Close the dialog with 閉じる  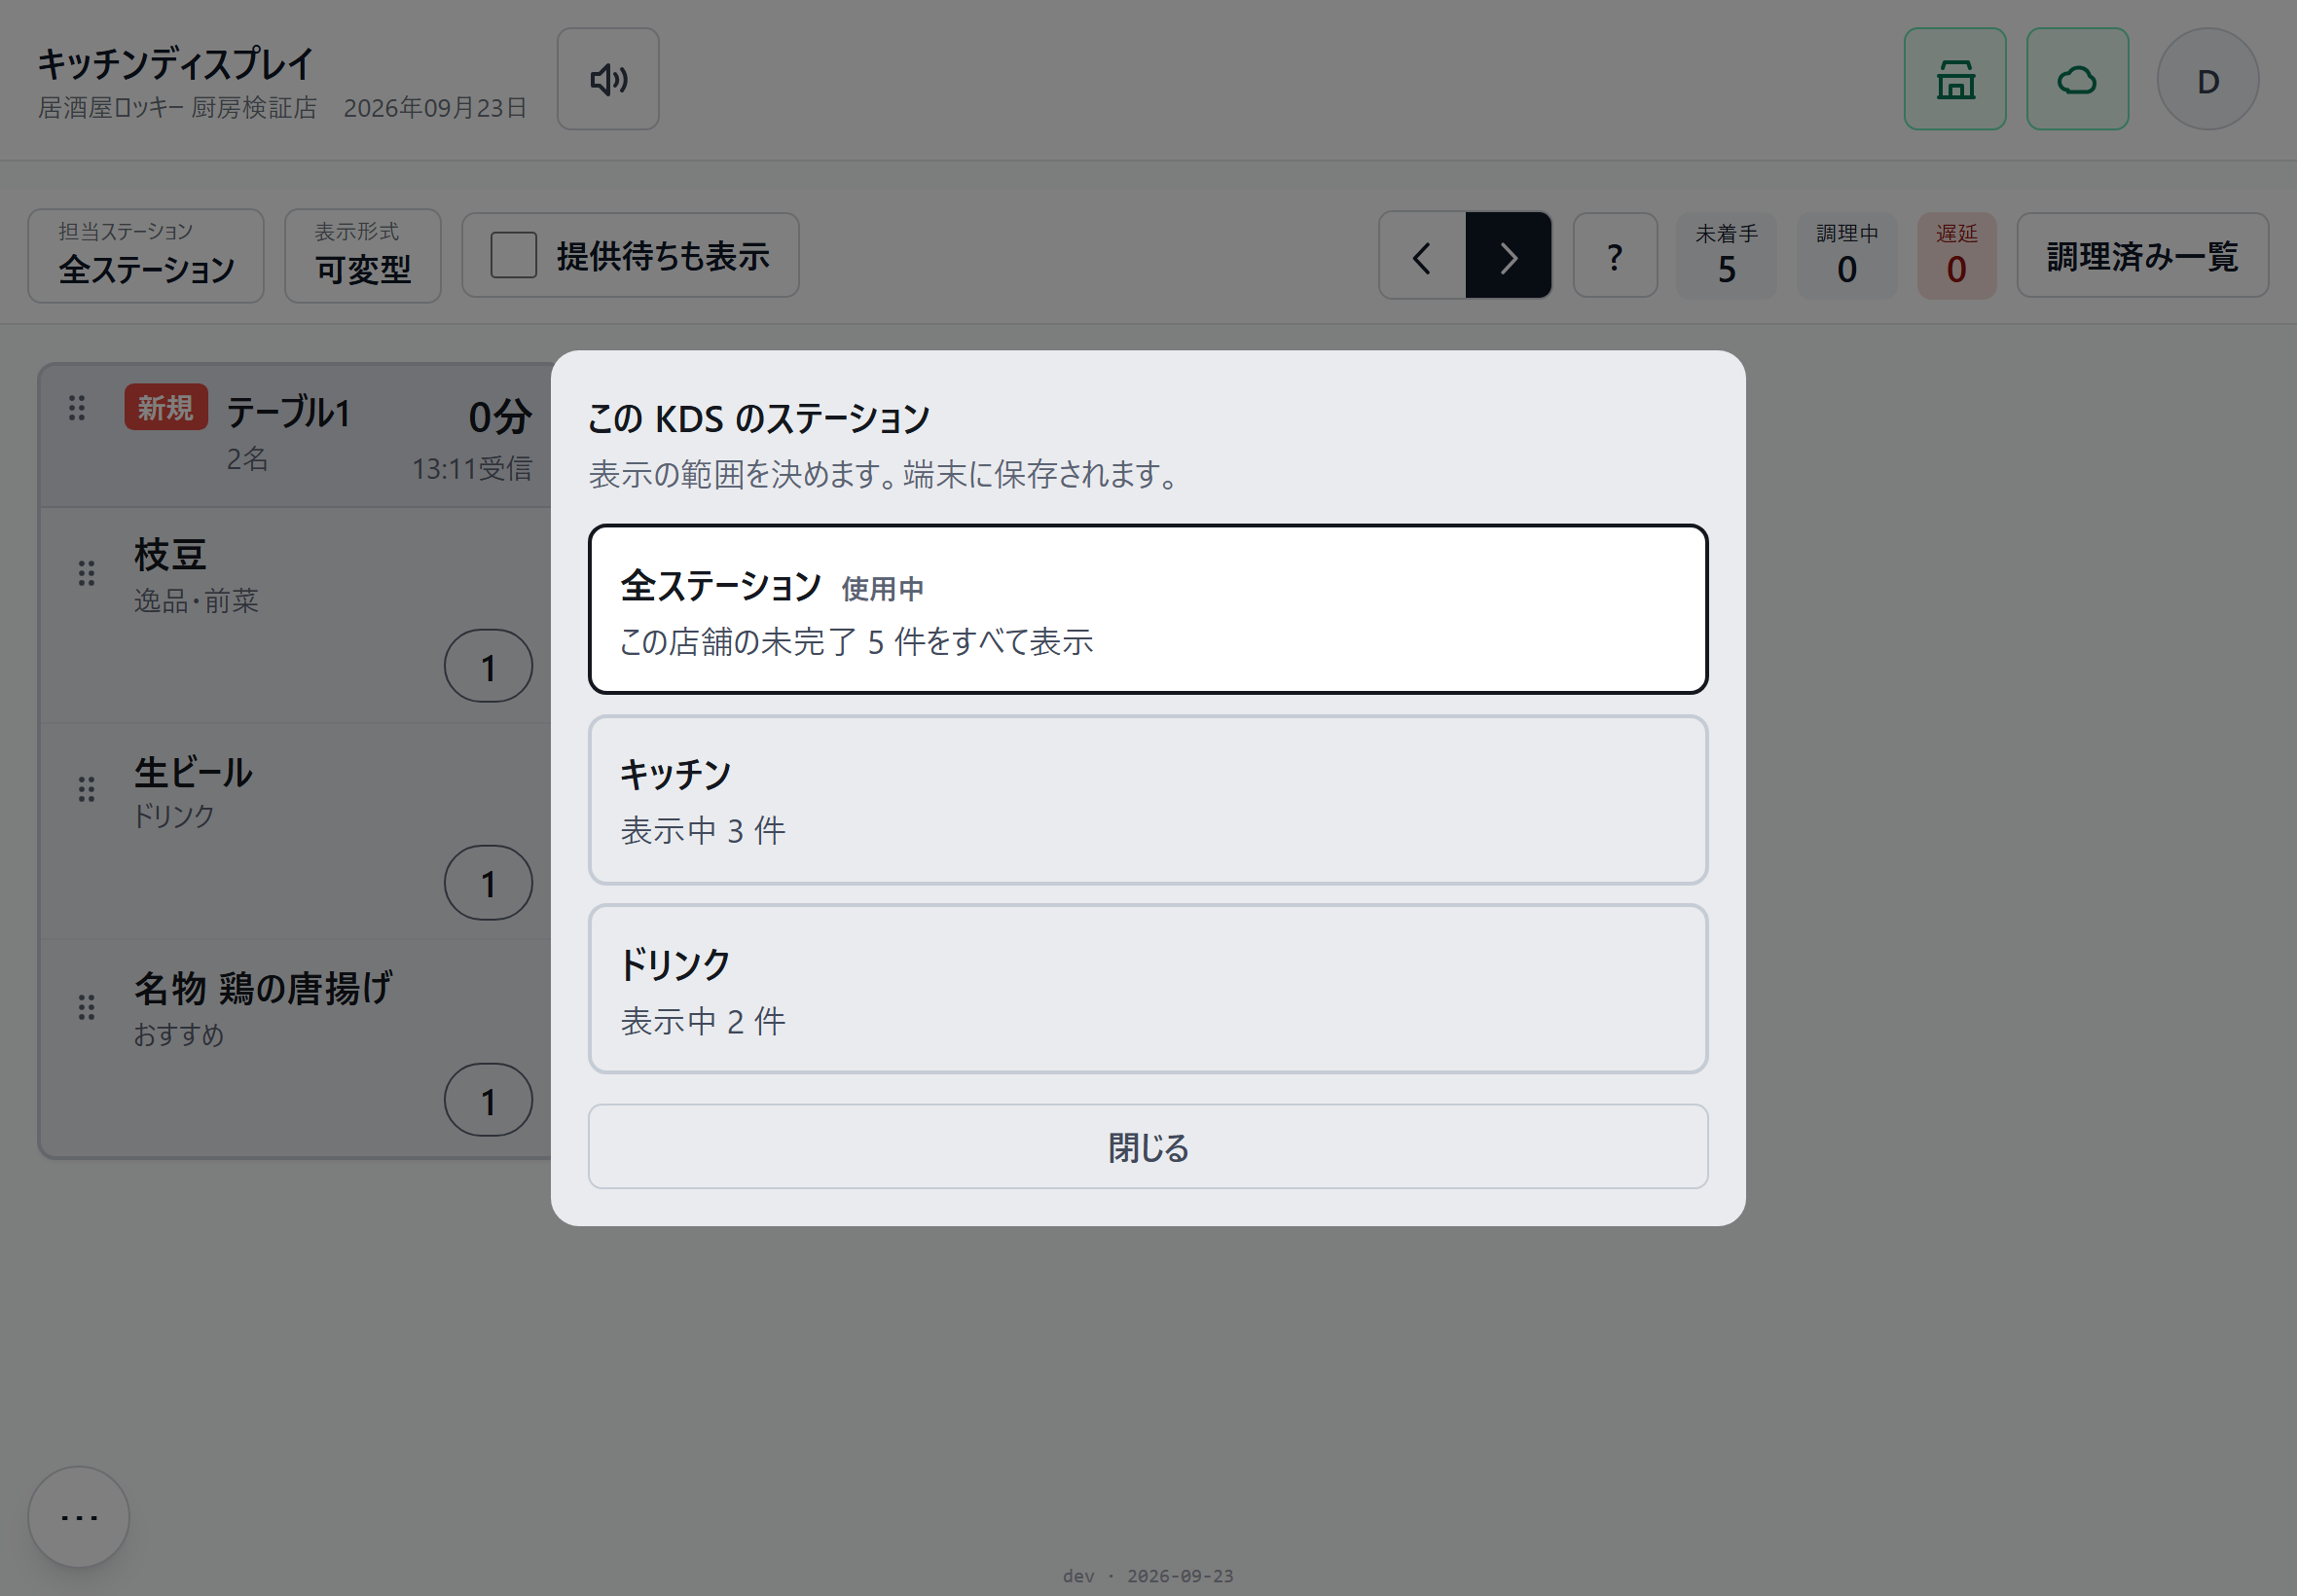[x=1147, y=1147]
